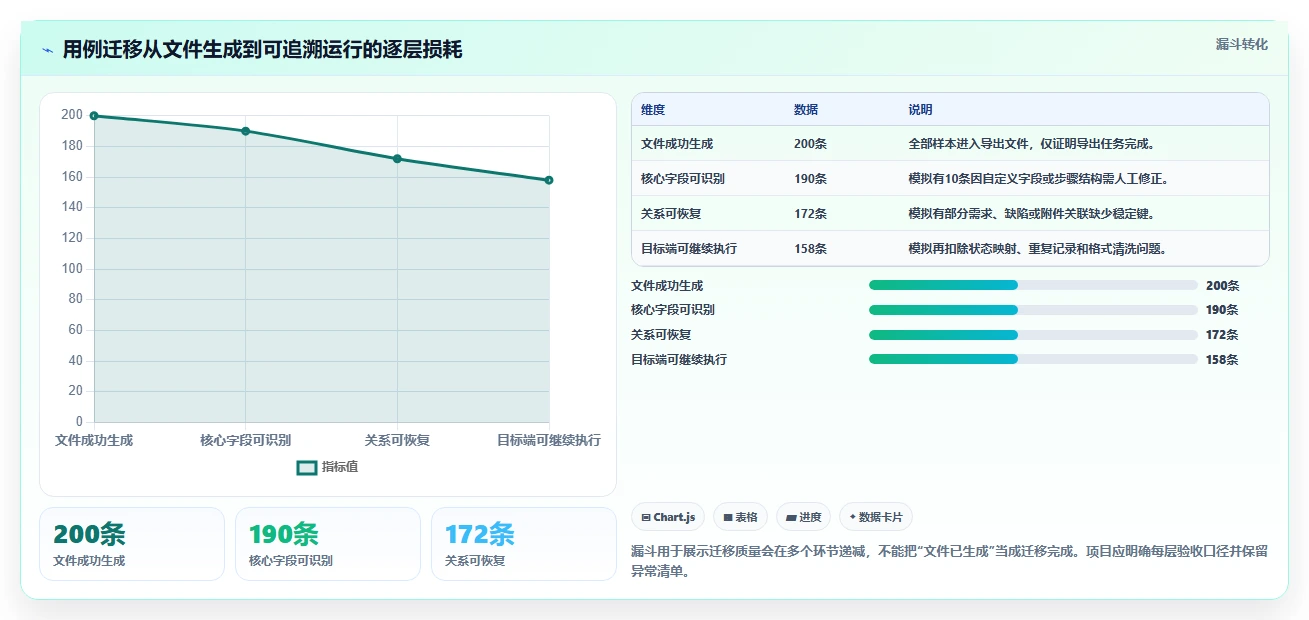Click x-axis label 文件成功生成
Image resolution: width=1309 pixels, height=620 pixels.
click(94, 440)
